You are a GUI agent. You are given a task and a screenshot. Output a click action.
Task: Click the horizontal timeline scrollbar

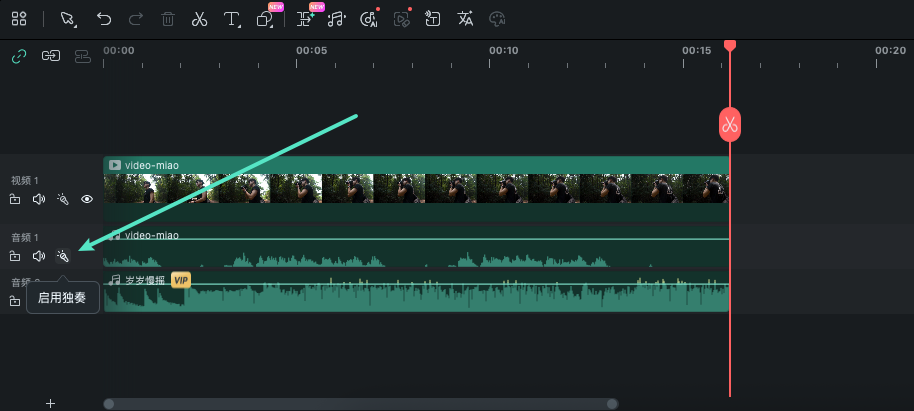tap(360, 404)
